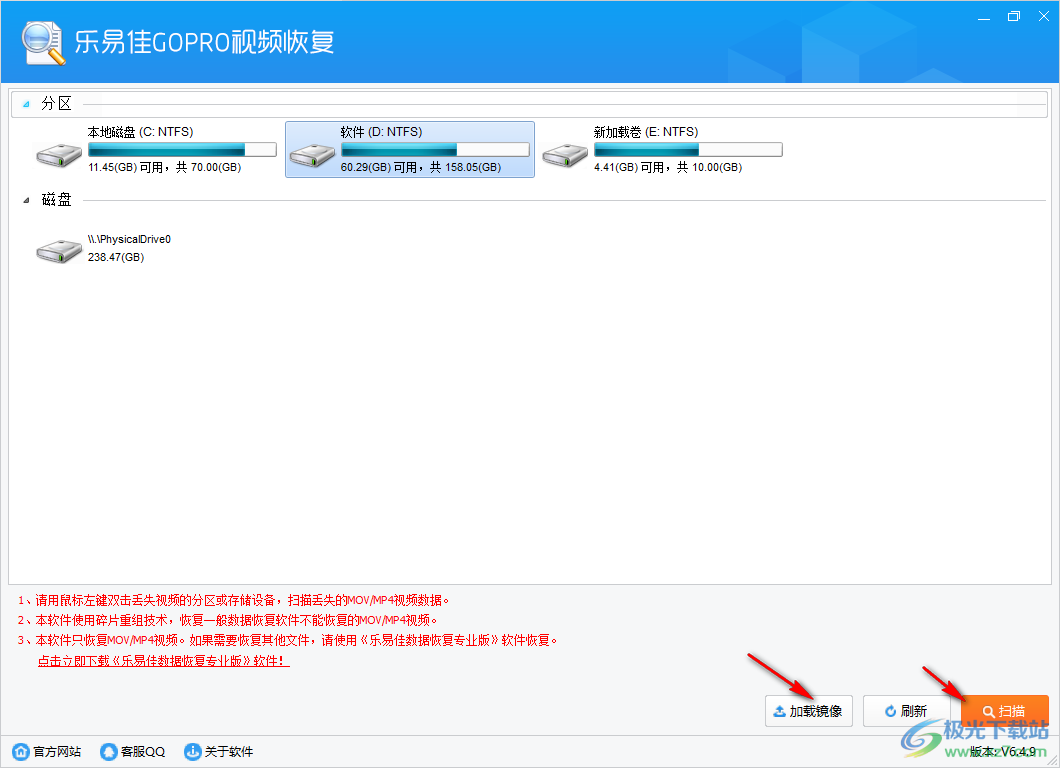The width and height of the screenshot is (1060, 768).
Task: Select 软件 (D: NTFS) label
Action: 381,132
